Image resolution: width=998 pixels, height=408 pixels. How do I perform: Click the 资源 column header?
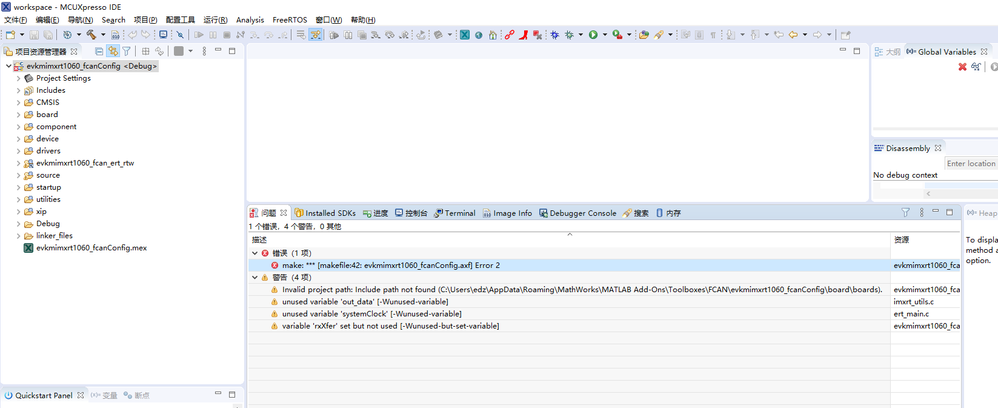point(925,241)
